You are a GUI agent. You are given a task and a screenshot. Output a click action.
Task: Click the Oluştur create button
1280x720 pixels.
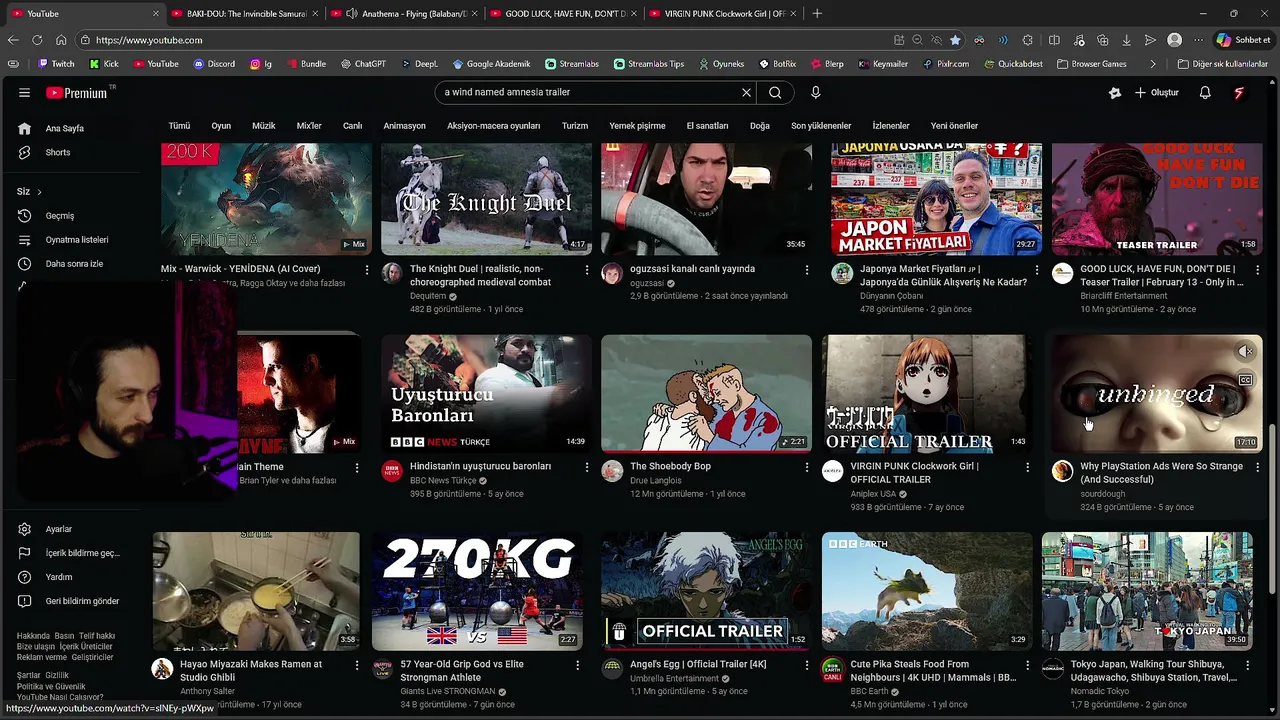pos(1156,92)
